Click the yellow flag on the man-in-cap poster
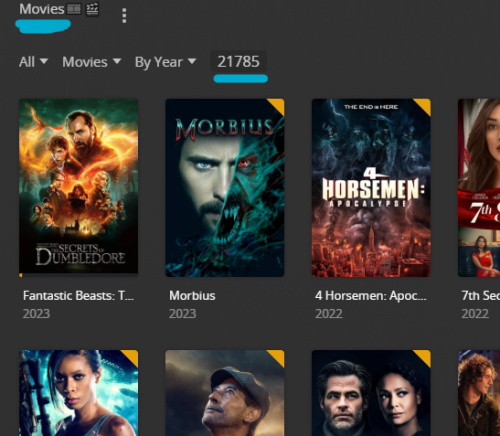 (277, 357)
